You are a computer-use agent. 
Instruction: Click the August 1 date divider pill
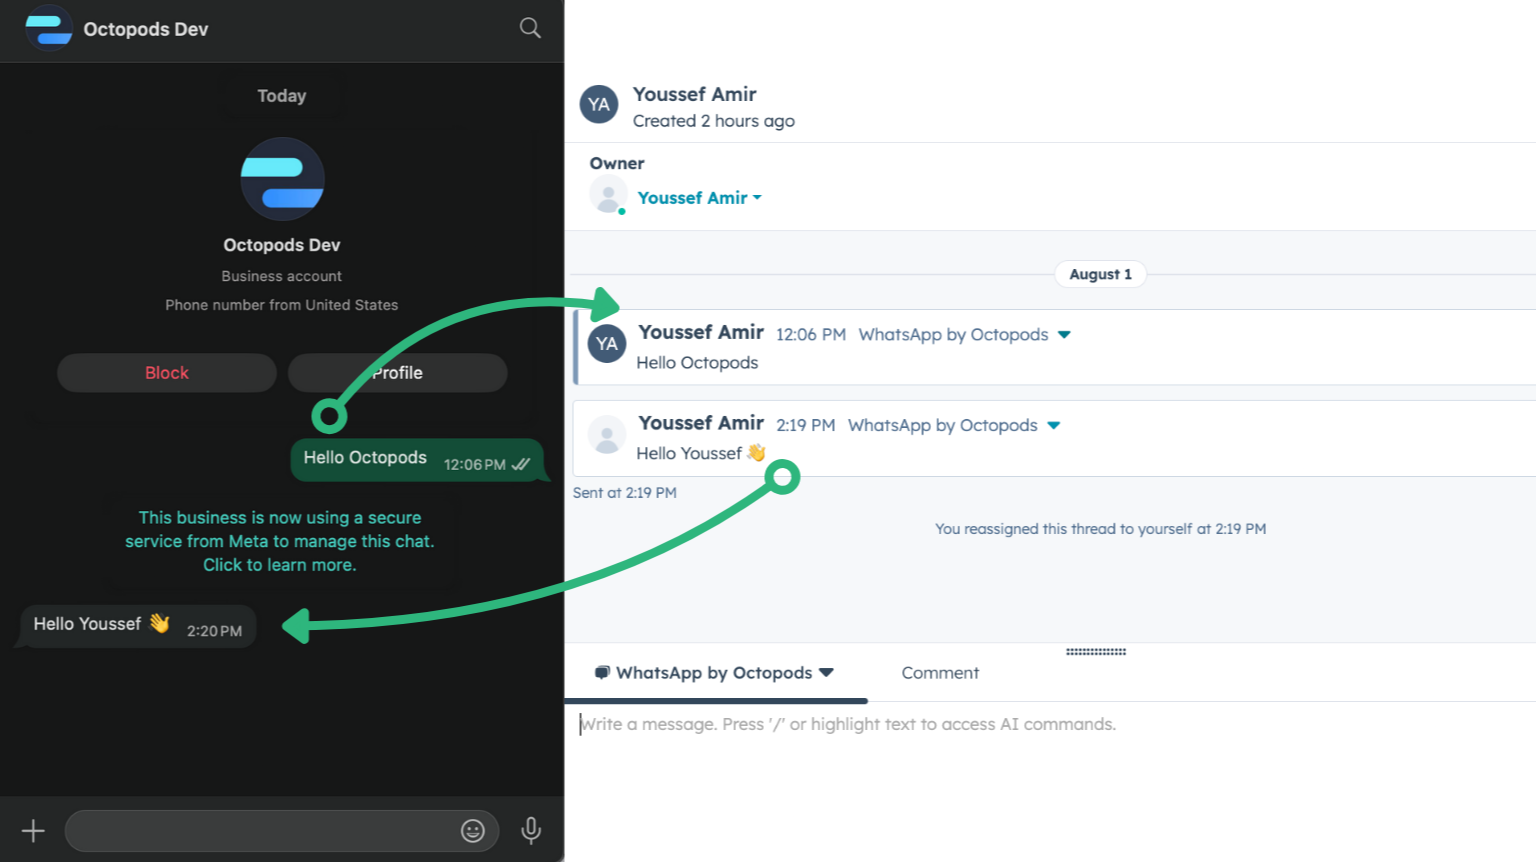[x=1100, y=274]
